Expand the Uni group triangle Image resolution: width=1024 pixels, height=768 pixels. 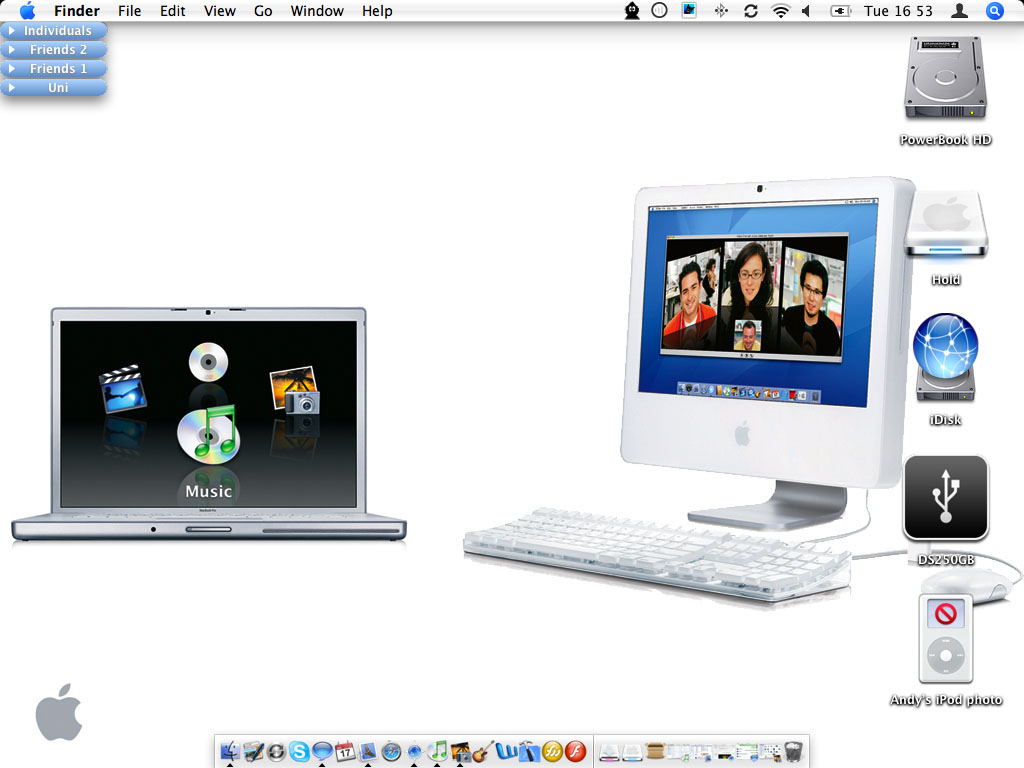pos(11,87)
